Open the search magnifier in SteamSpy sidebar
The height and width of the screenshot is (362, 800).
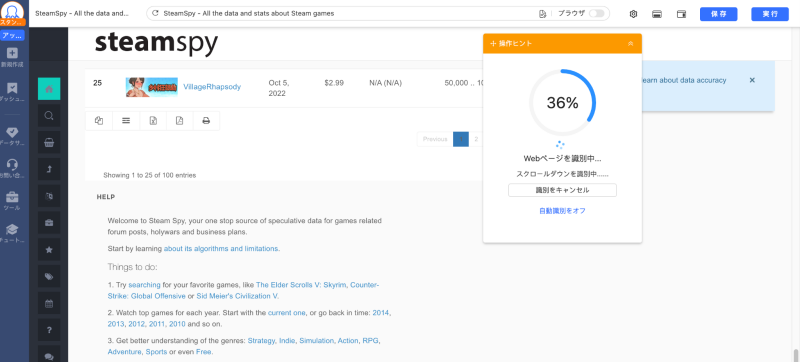tap(49, 116)
